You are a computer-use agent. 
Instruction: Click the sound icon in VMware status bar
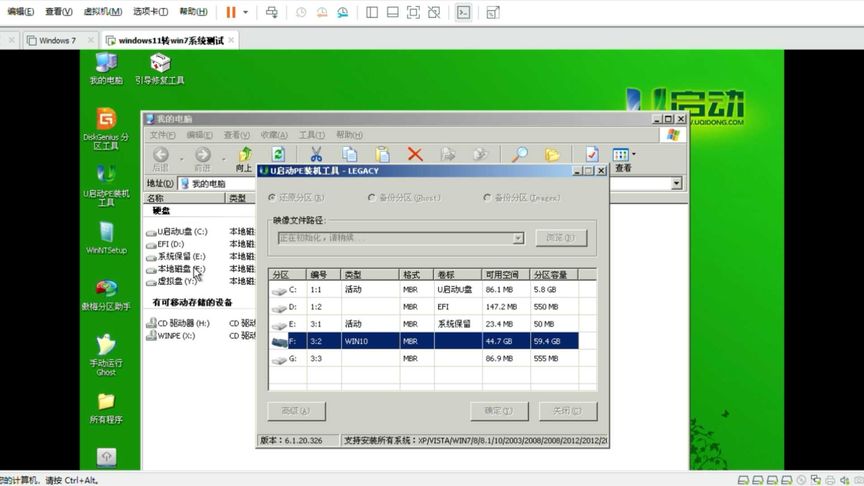(844, 480)
